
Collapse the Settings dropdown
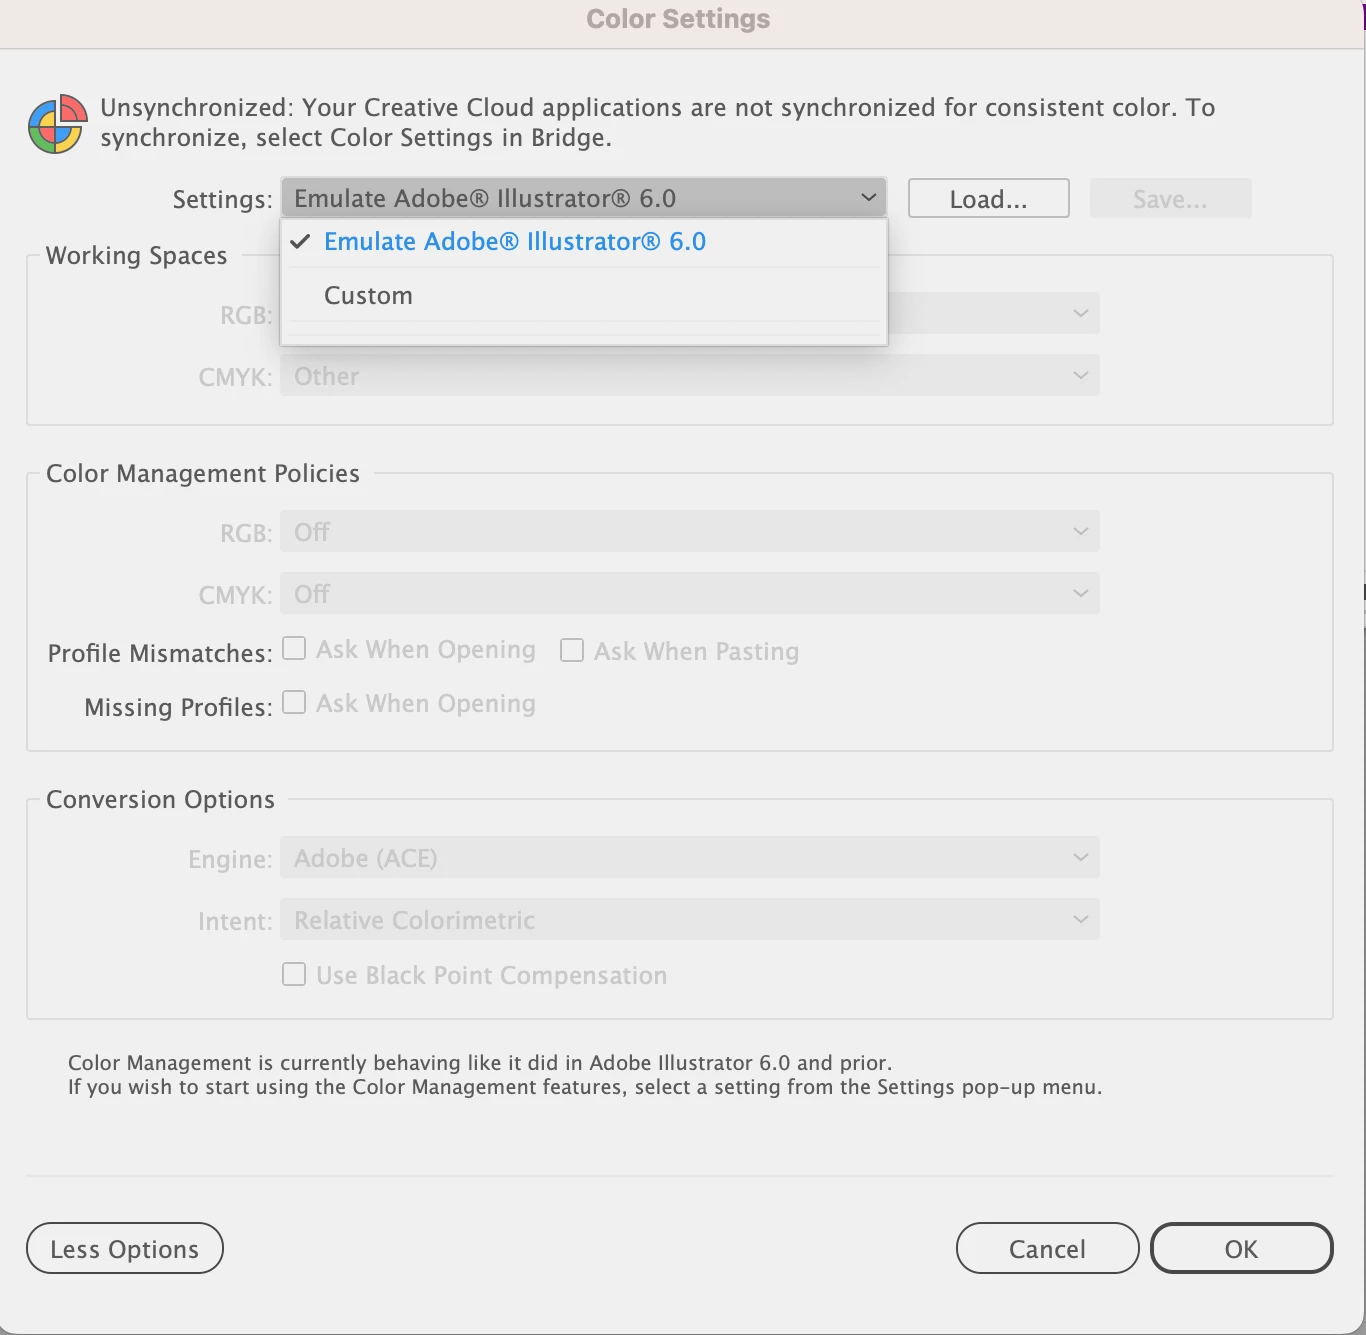point(584,198)
